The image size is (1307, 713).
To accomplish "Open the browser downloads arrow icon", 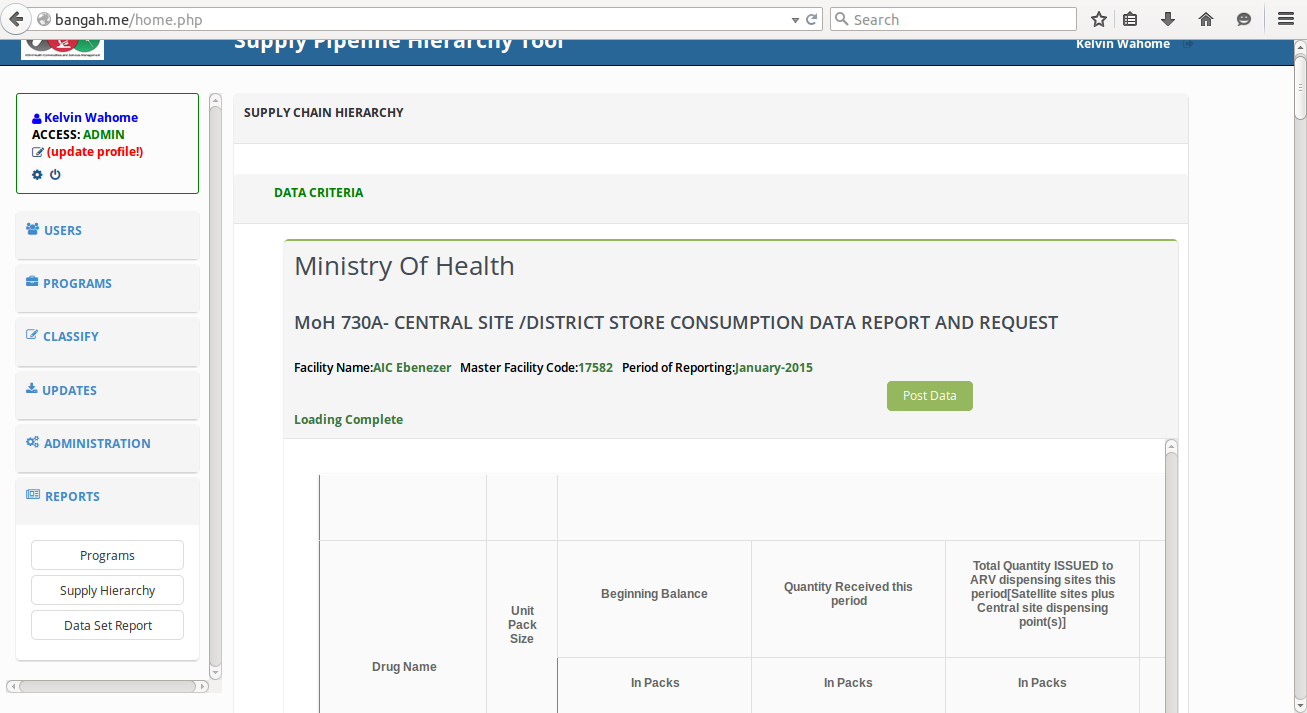I will point(1167,19).
